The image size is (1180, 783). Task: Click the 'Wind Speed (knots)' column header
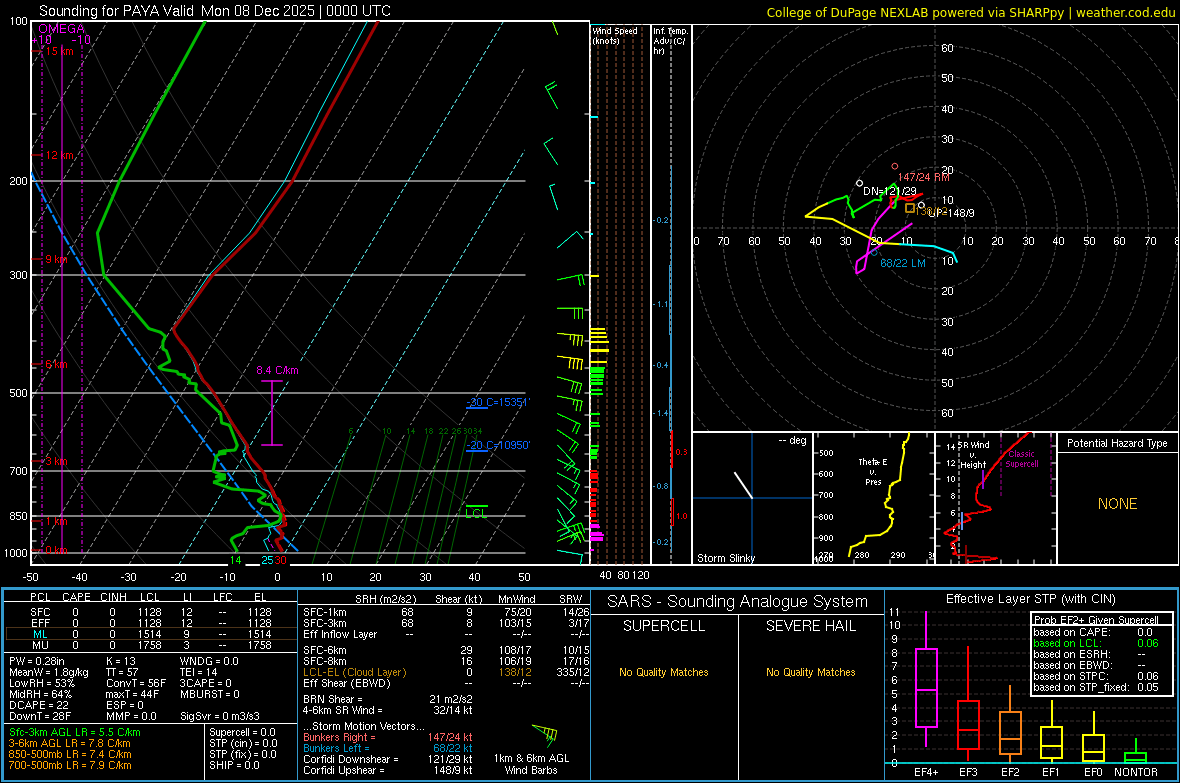[x=615, y=35]
